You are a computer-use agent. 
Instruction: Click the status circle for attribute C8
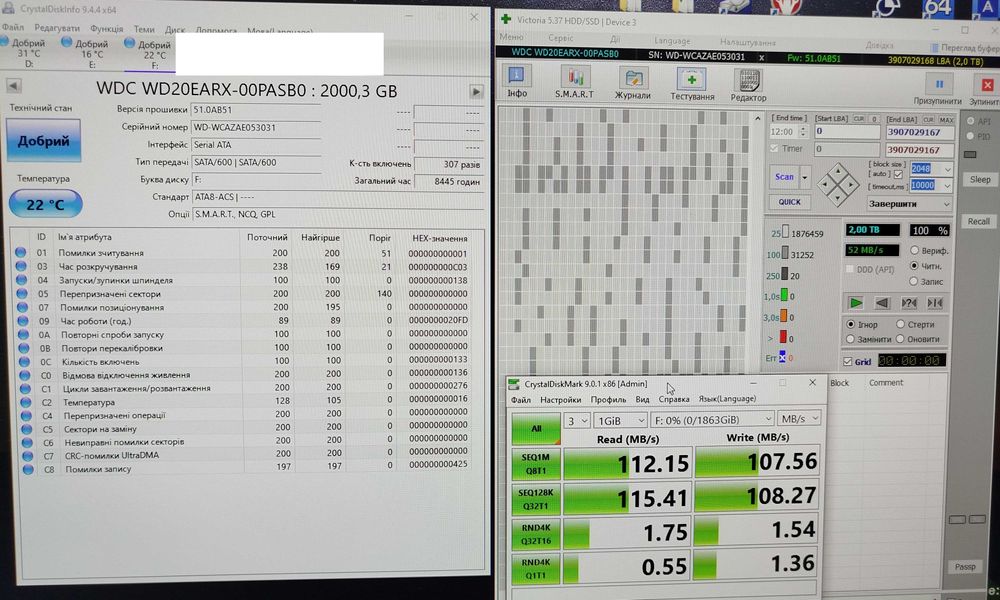pos(28,469)
